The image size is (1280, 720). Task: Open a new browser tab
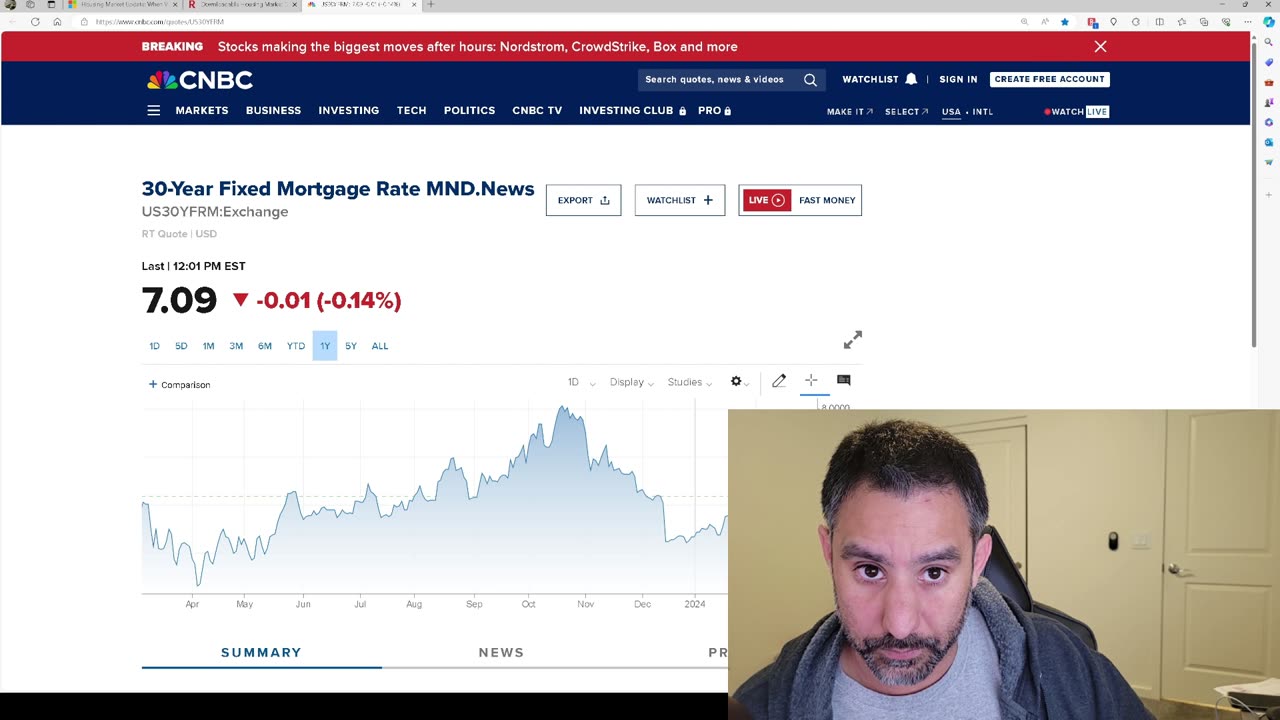[431, 4]
